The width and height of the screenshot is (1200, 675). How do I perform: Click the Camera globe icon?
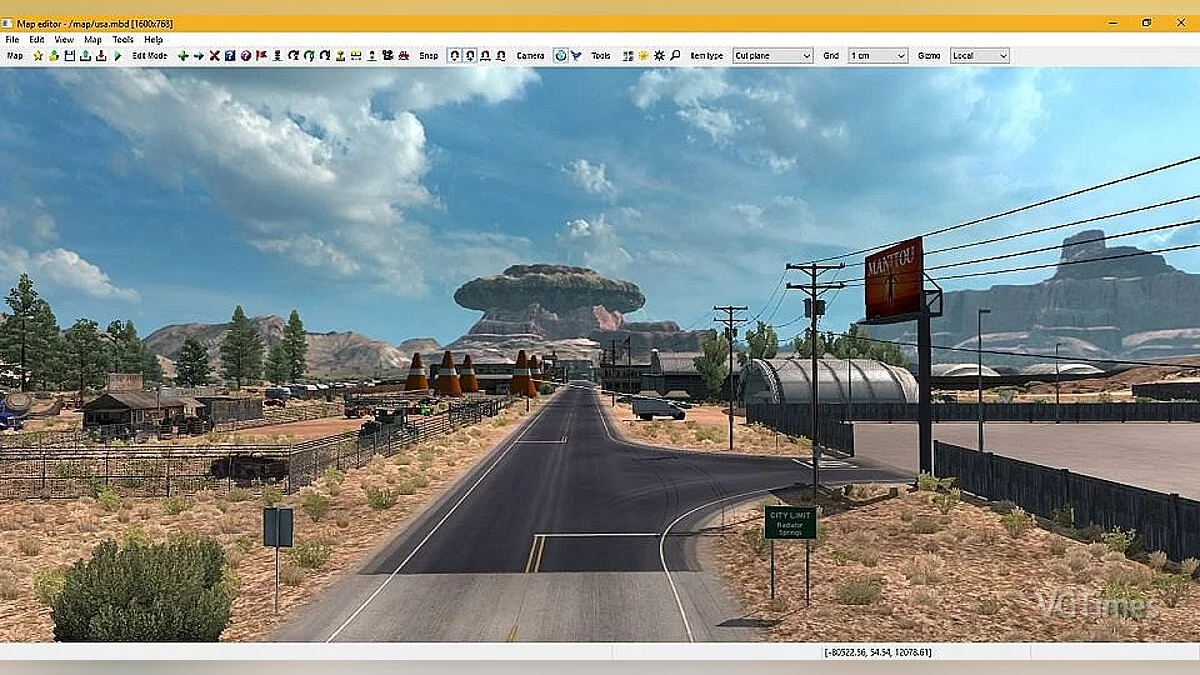pyautogui.click(x=560, y=55)
